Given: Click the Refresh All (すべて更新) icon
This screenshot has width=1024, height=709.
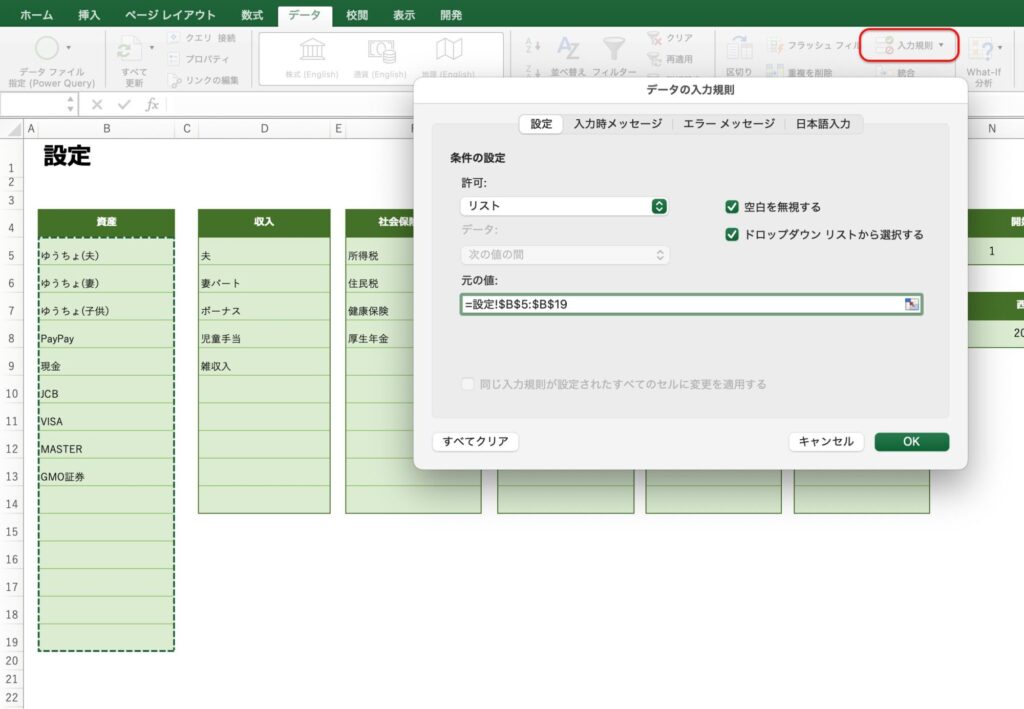Looking at the screenshot, I should point(130,50).
